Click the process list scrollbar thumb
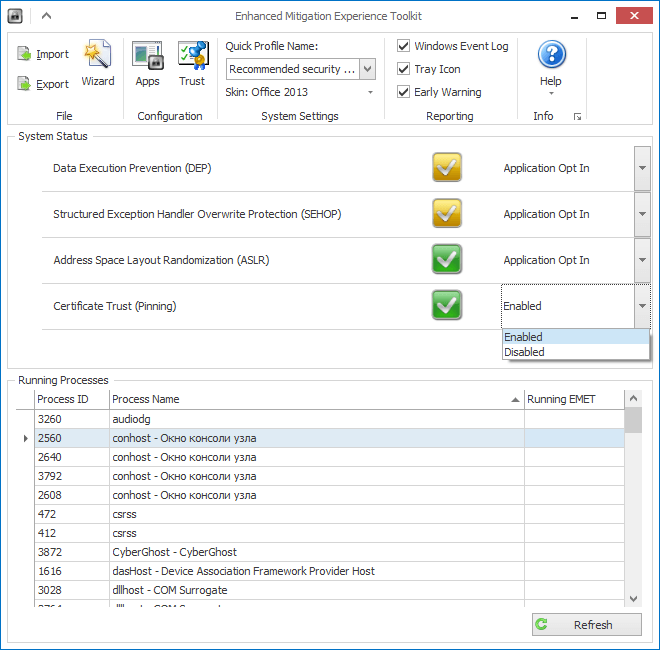This screenshot has height=650, width=660. click(633, 420)
